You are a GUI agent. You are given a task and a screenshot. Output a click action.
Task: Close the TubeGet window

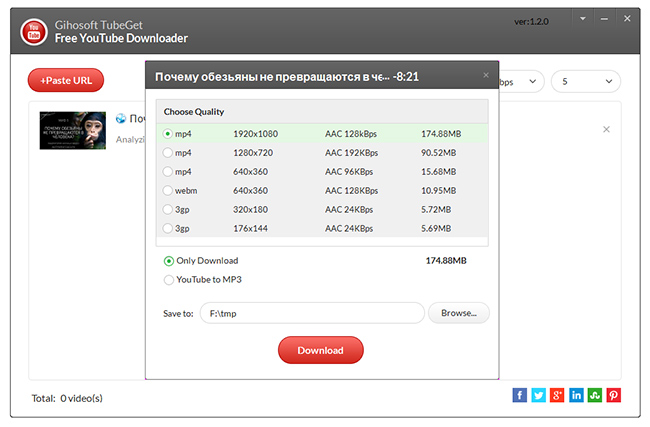[x=627, y=19]
